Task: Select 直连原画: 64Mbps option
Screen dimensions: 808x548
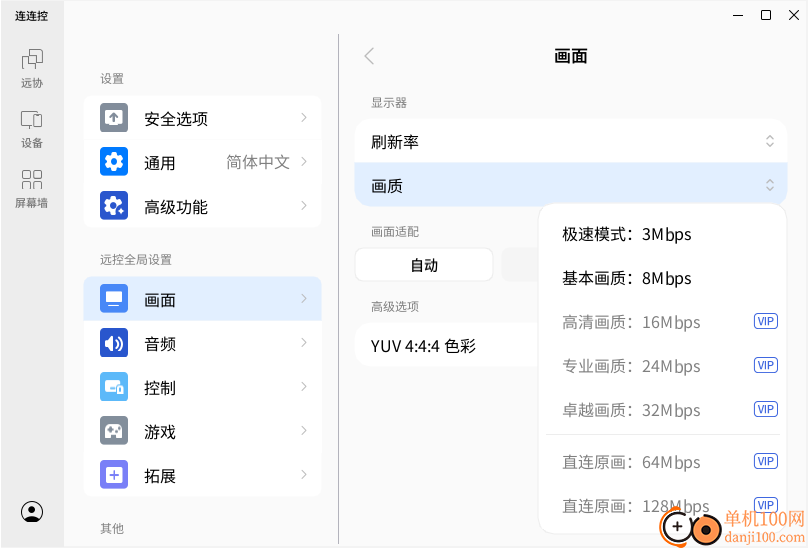Action: (663, 462)
